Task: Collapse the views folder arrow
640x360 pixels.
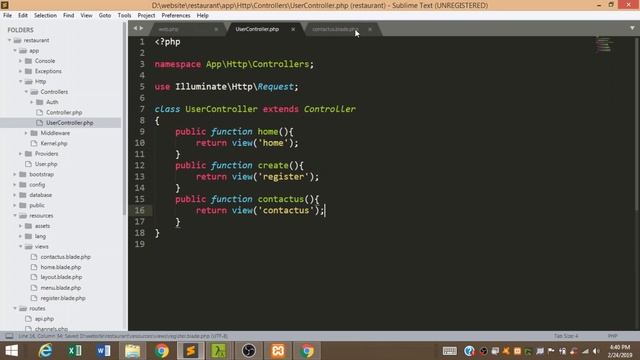Action: 20,247
